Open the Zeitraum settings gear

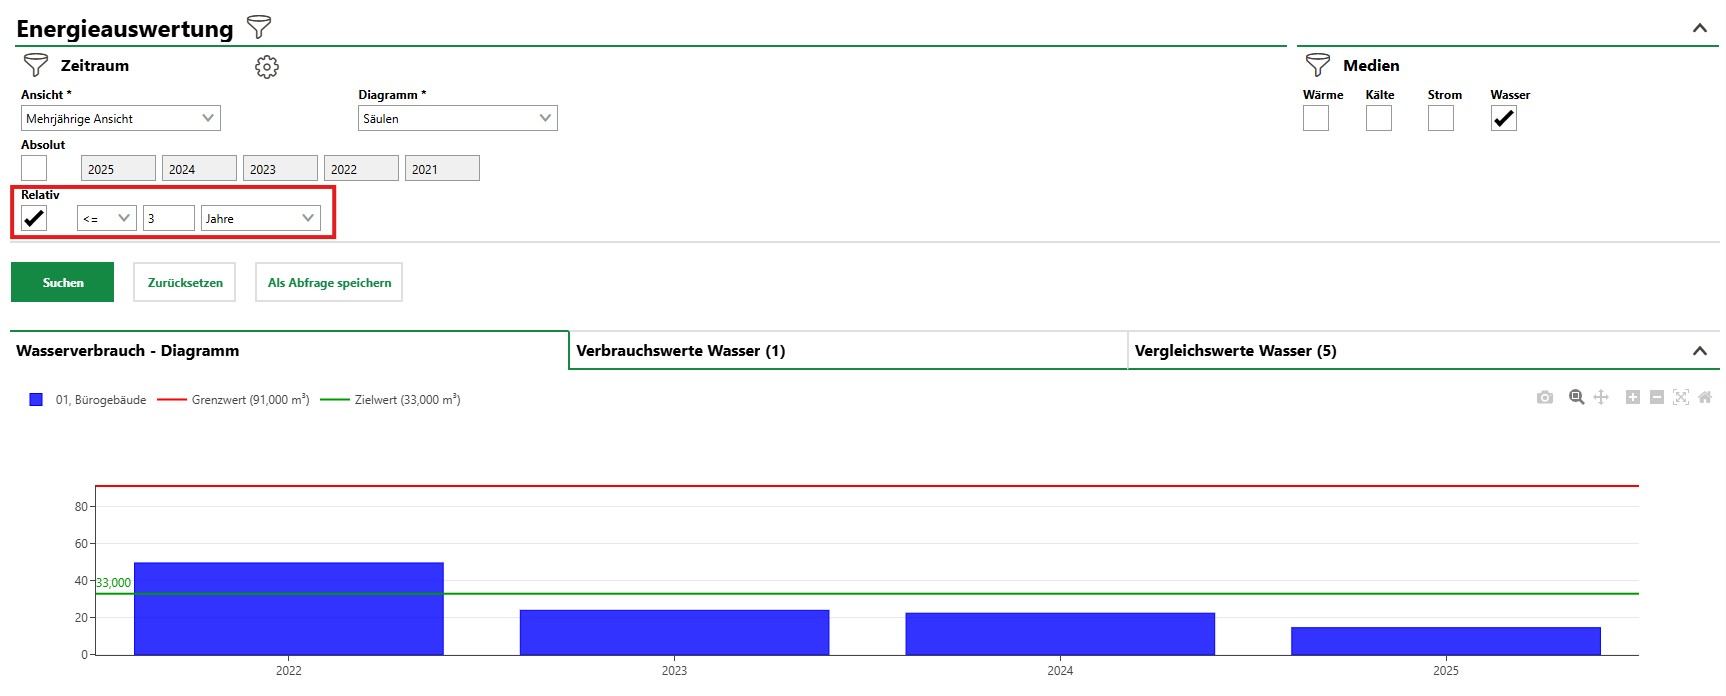267,67
